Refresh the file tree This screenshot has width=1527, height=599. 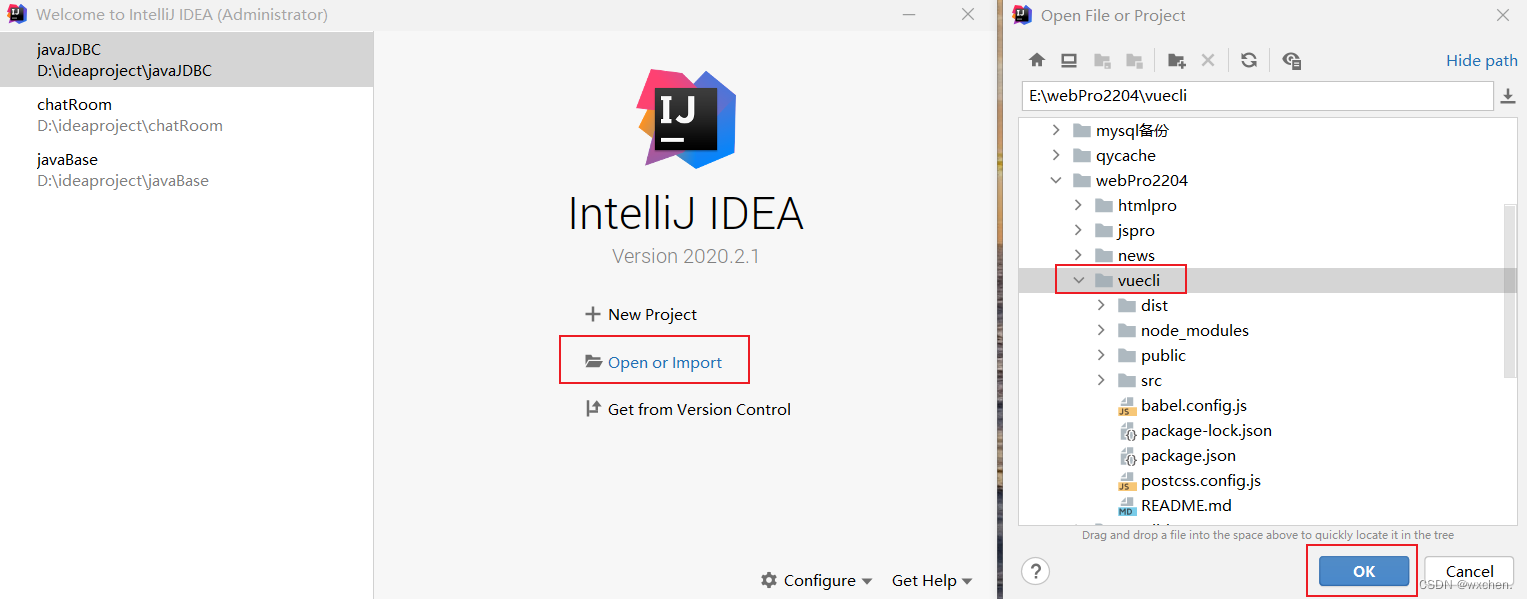1249,60
